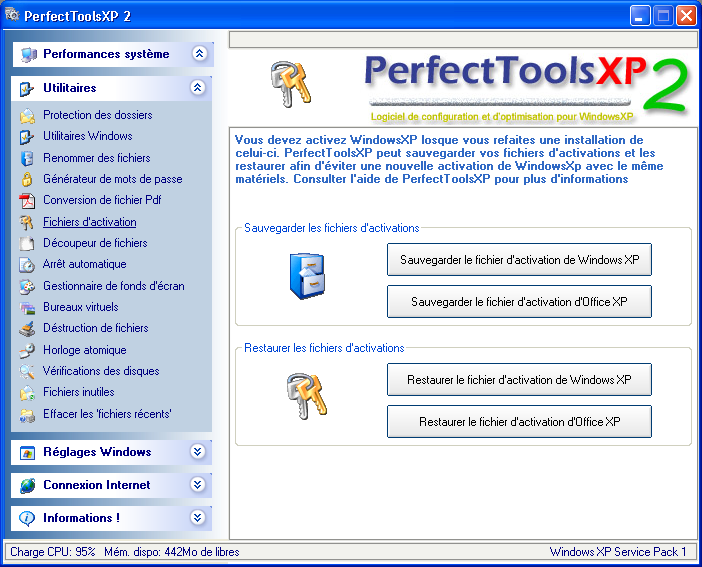Click the monitor icon in Performances système header
This screenshot has width=702, height=567.
(x=29, y=55)
